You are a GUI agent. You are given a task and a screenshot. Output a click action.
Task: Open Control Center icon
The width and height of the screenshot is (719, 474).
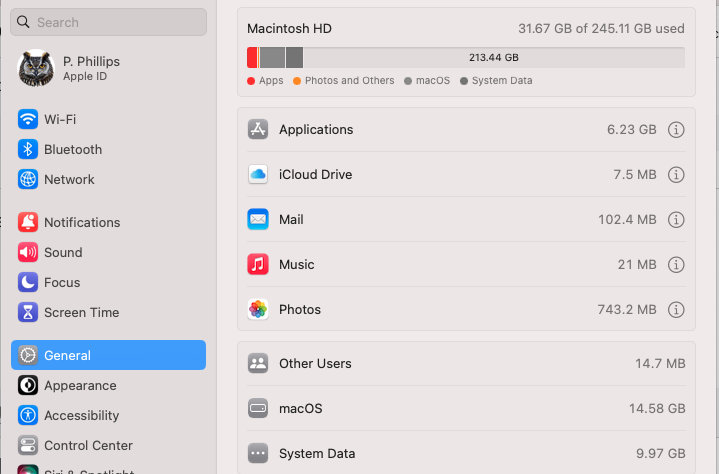(x=28, y=446)
